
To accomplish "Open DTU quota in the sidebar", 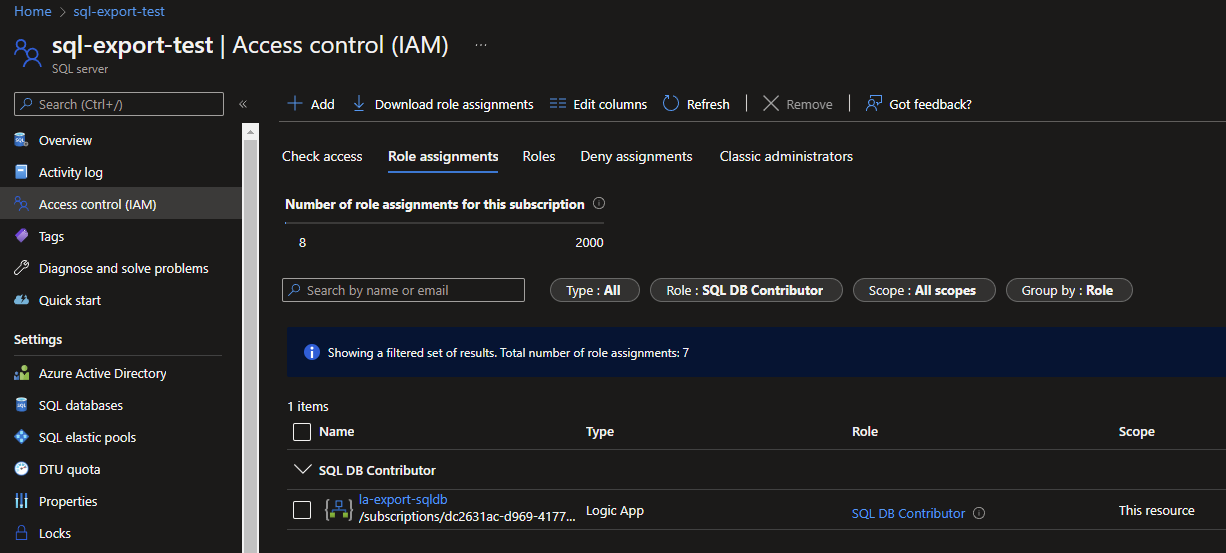I will [70, 469].
